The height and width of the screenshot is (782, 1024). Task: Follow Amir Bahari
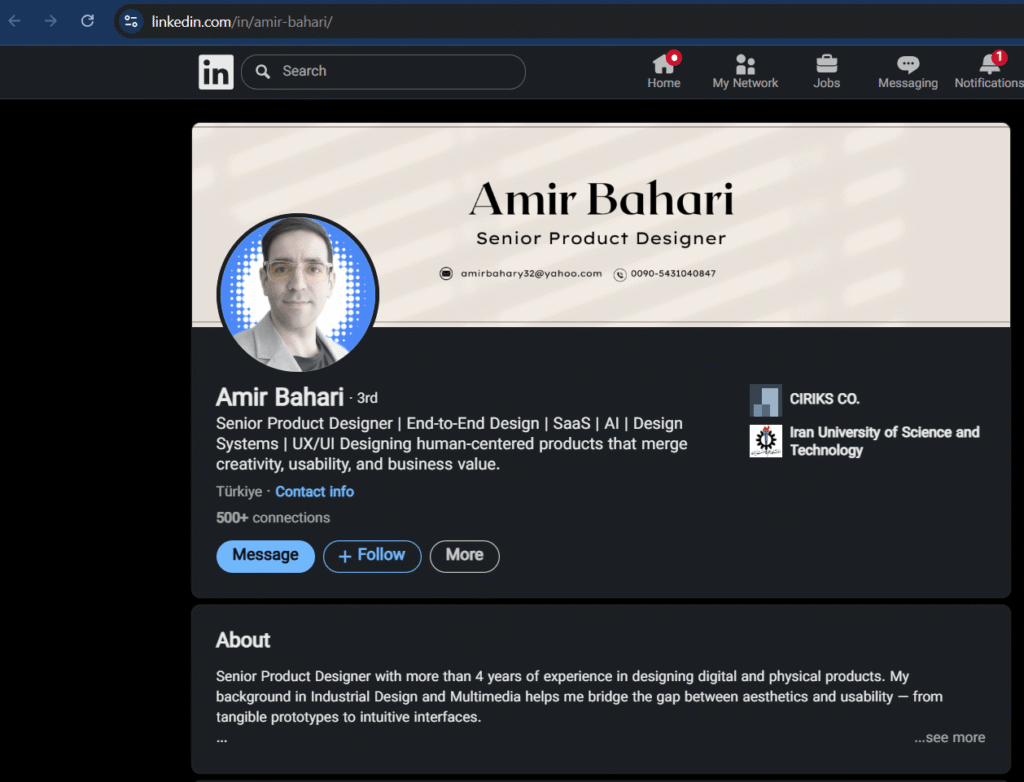tap(371, 556)
